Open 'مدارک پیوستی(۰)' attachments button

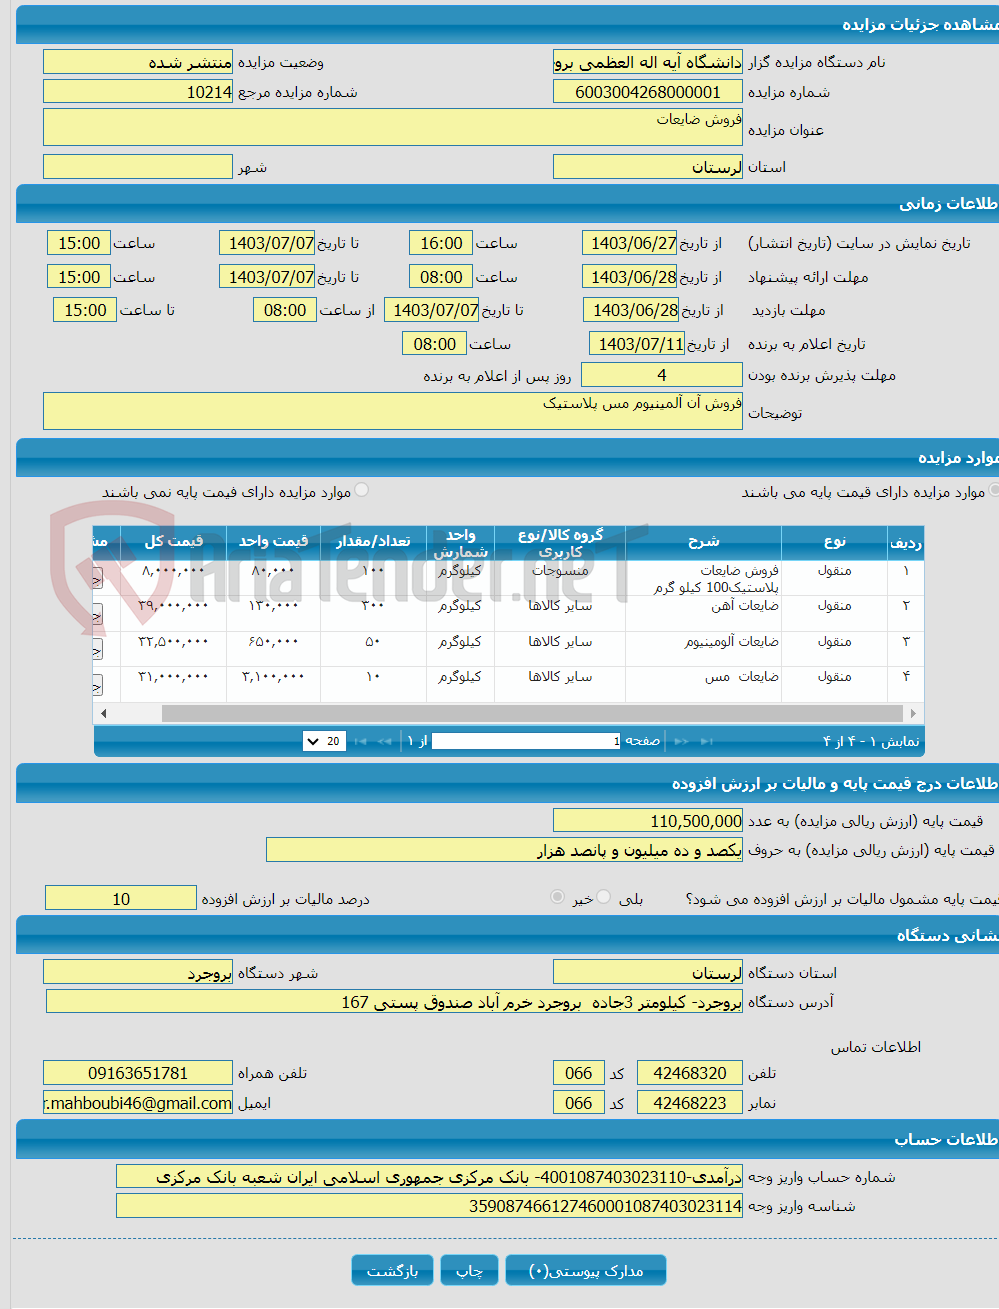click(586, 1270)
